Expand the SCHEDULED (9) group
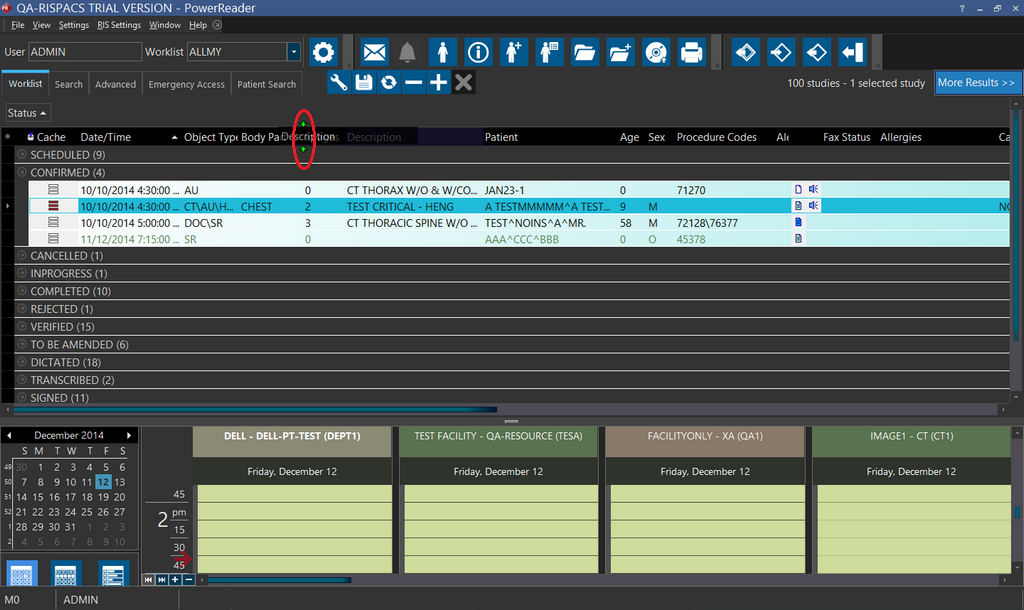The height and width of the screenshot is (610, 1024). point(22,155)
